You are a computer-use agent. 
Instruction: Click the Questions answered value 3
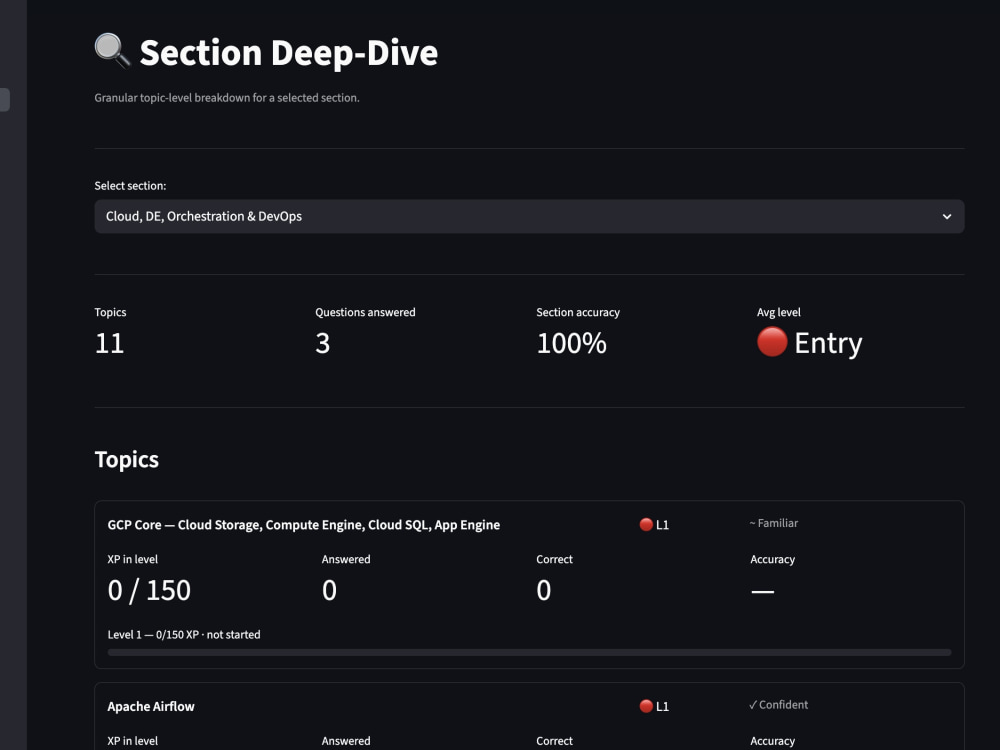(323, 343)
